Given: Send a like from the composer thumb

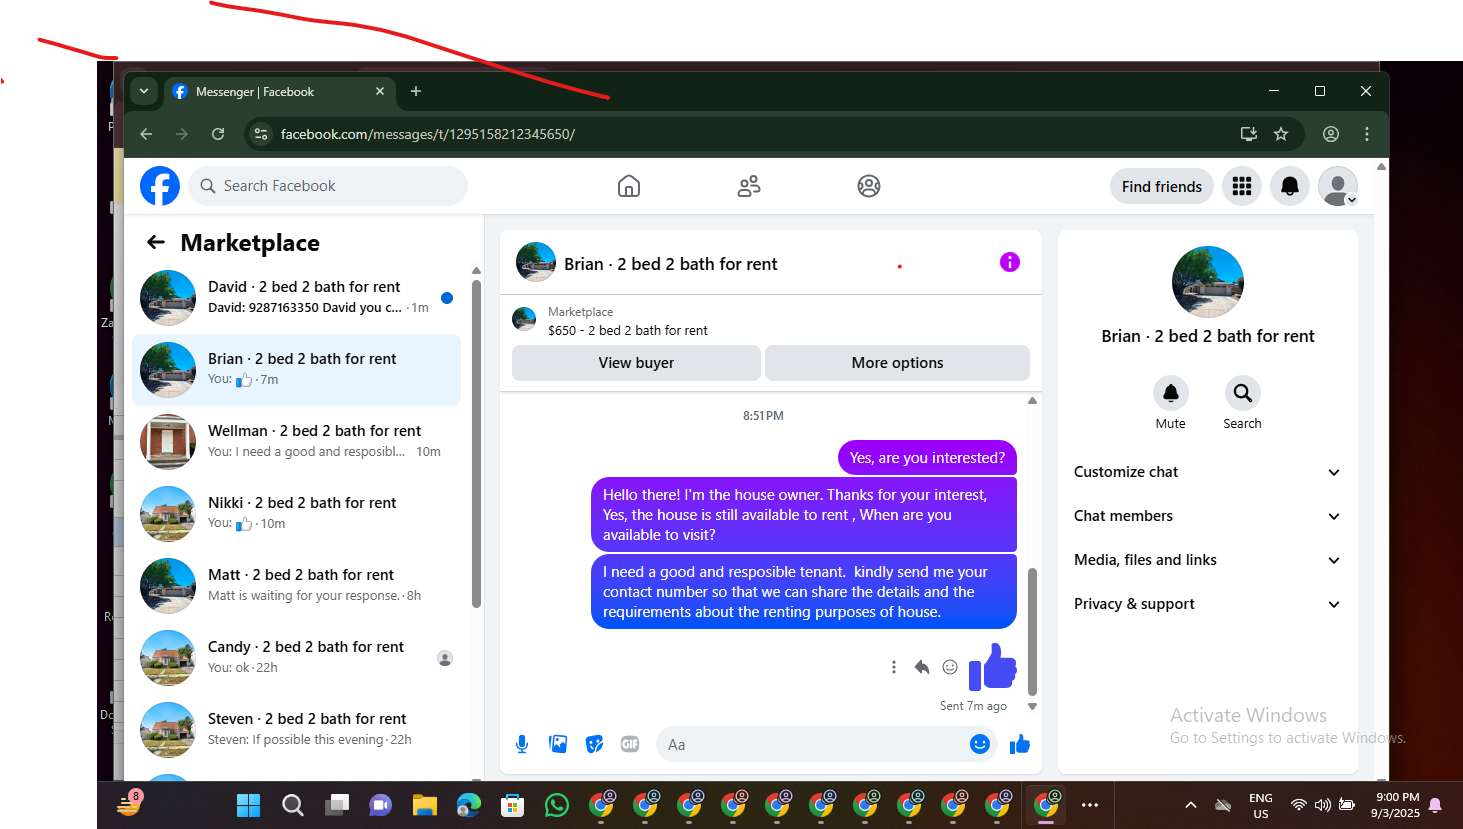Looking at the screenshot, I should coord(1020,744).
